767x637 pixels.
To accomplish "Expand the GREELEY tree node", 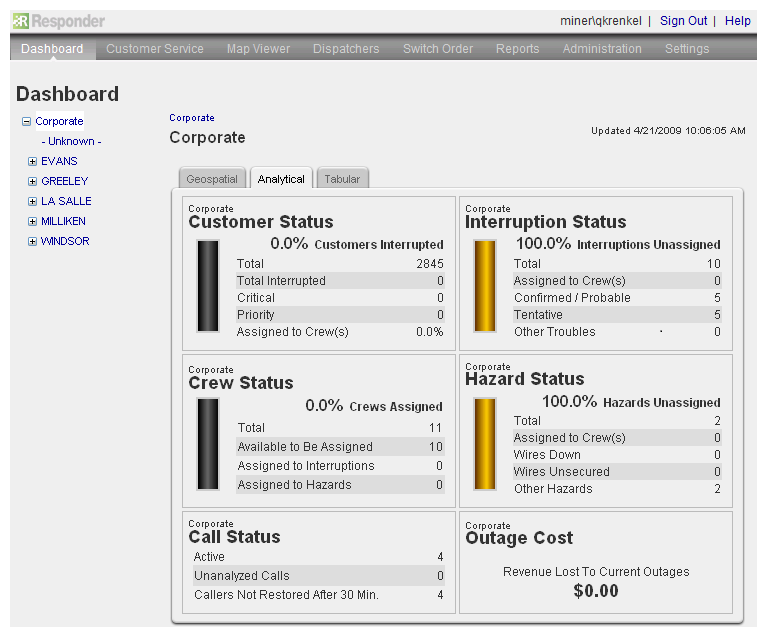I will (32, 182).
